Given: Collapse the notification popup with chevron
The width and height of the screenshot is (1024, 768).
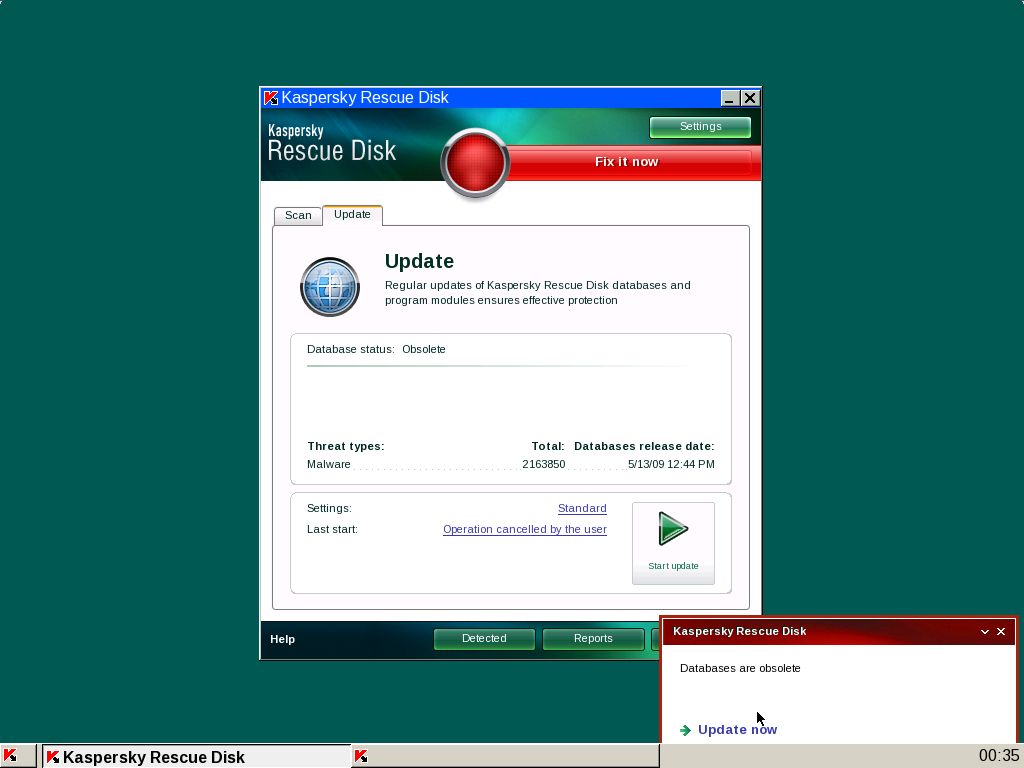Looking at the screenshot, I should click(985, 632).
